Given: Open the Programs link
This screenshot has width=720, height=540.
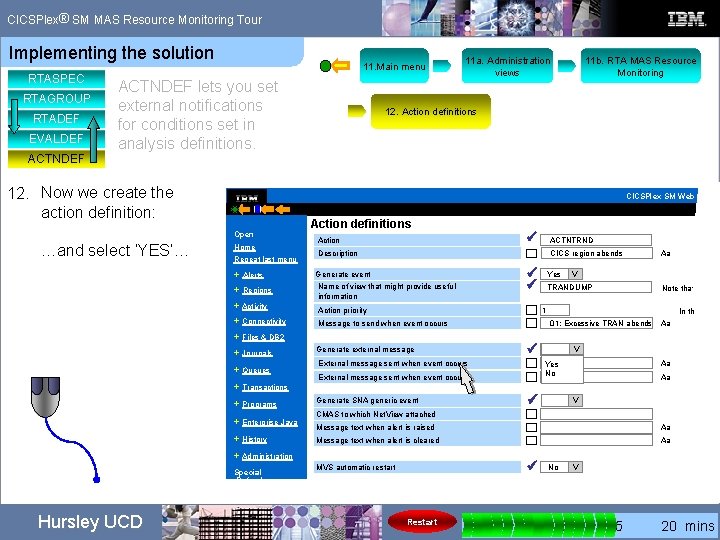Looking at the screenshot, I should pyautogui.click(x=259, y=404).
